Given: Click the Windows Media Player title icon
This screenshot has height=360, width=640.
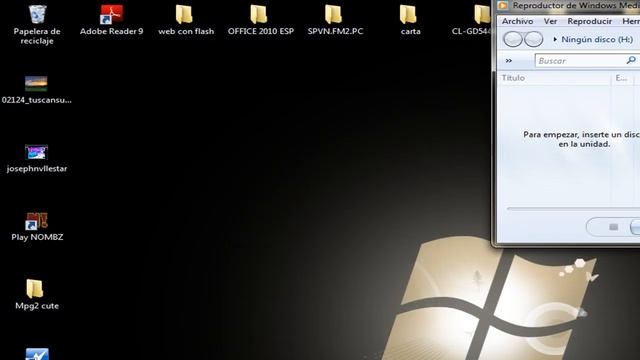Looking at the screenshot, I should coord(503,6).
